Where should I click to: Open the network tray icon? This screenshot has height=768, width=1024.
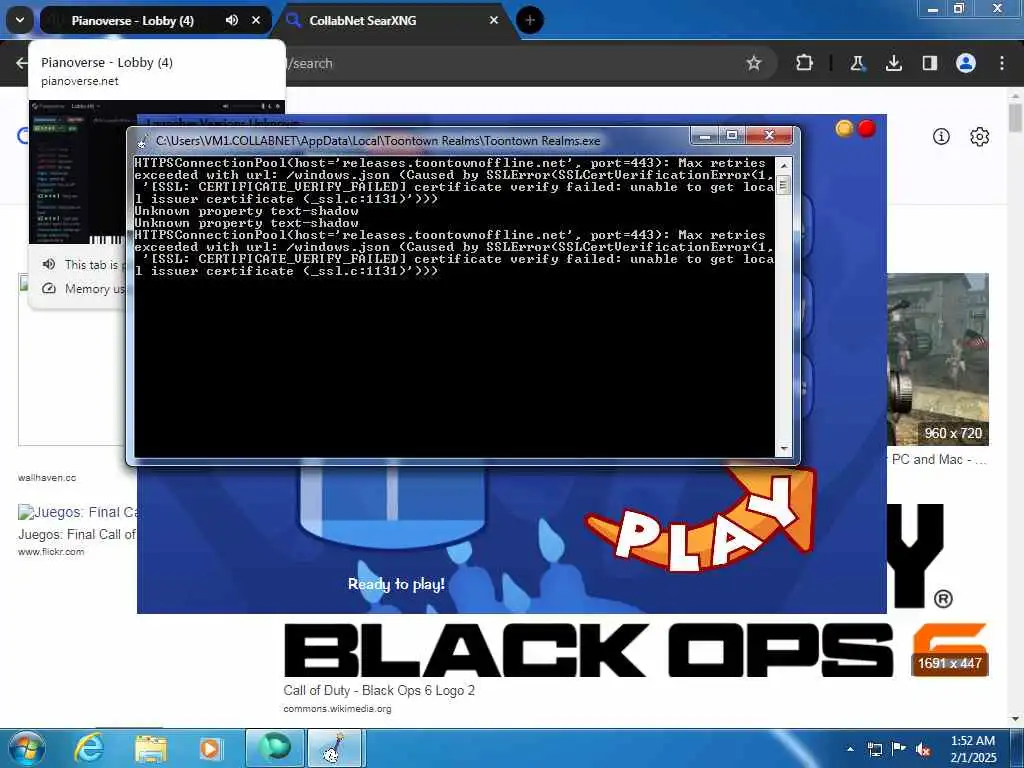click(x=874, y=749)
